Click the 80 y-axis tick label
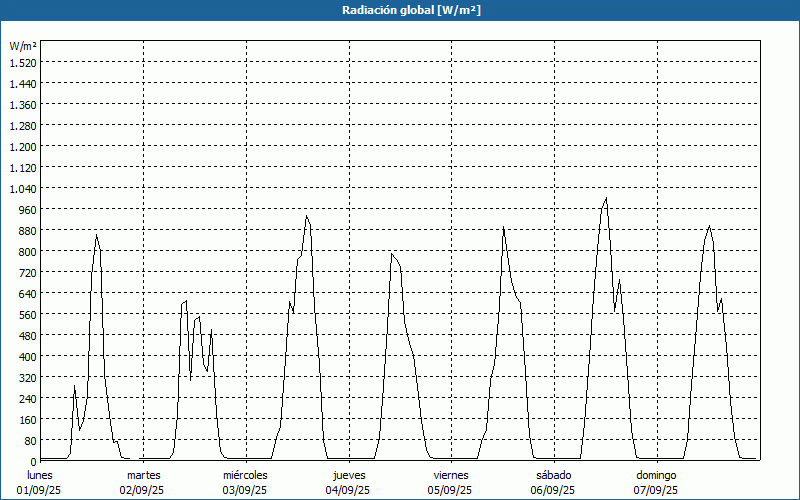Screen dimensions: 800x500 (x=29, y=440)
